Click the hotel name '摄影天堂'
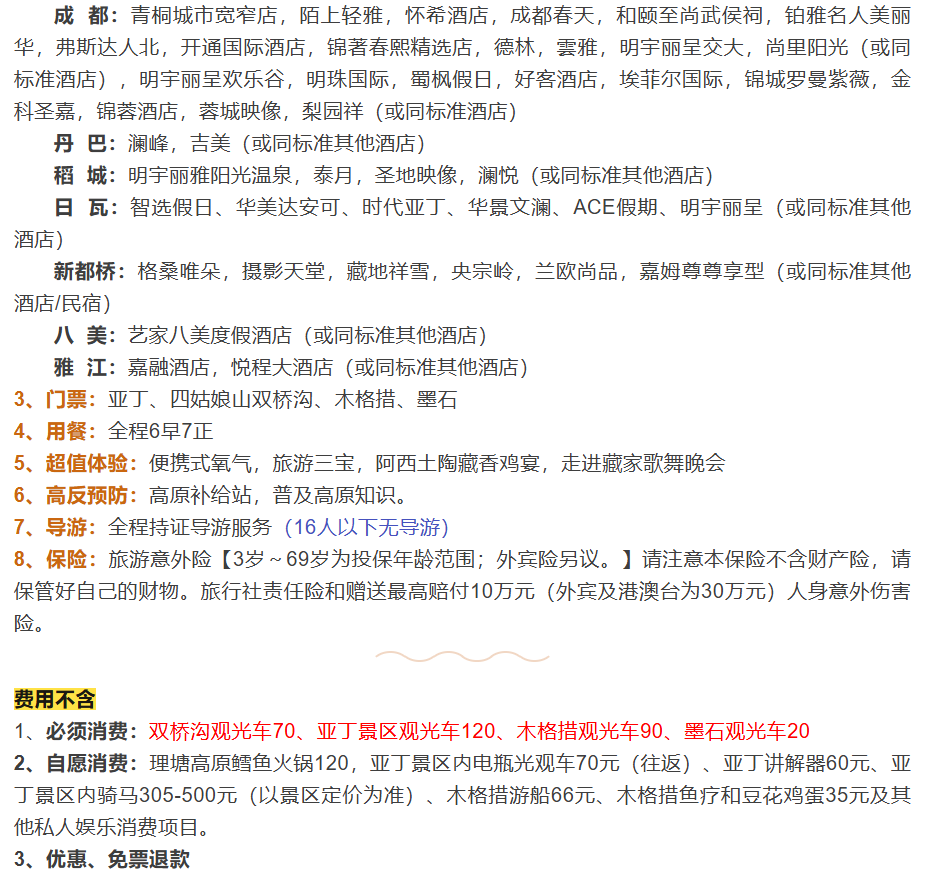The height and width of the screenshot is (877, 926). [283, 272]
